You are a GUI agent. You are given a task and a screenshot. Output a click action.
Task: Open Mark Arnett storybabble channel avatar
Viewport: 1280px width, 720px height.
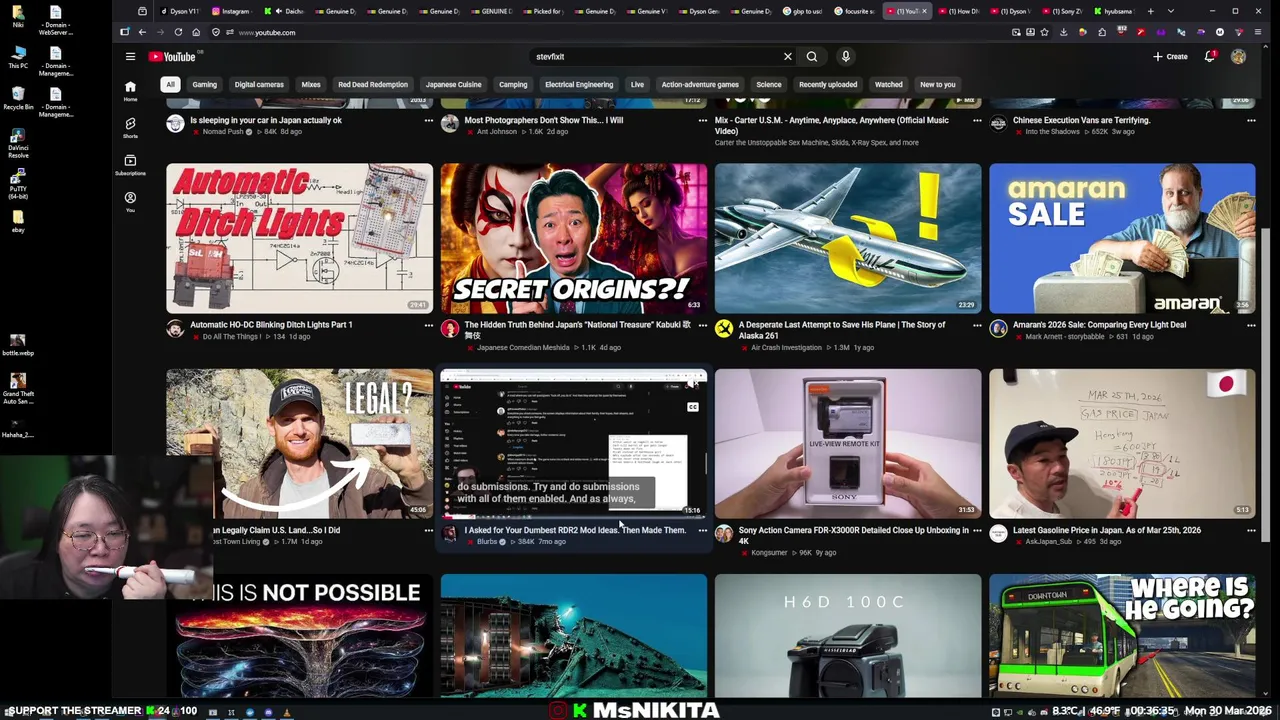click(998, 329)
